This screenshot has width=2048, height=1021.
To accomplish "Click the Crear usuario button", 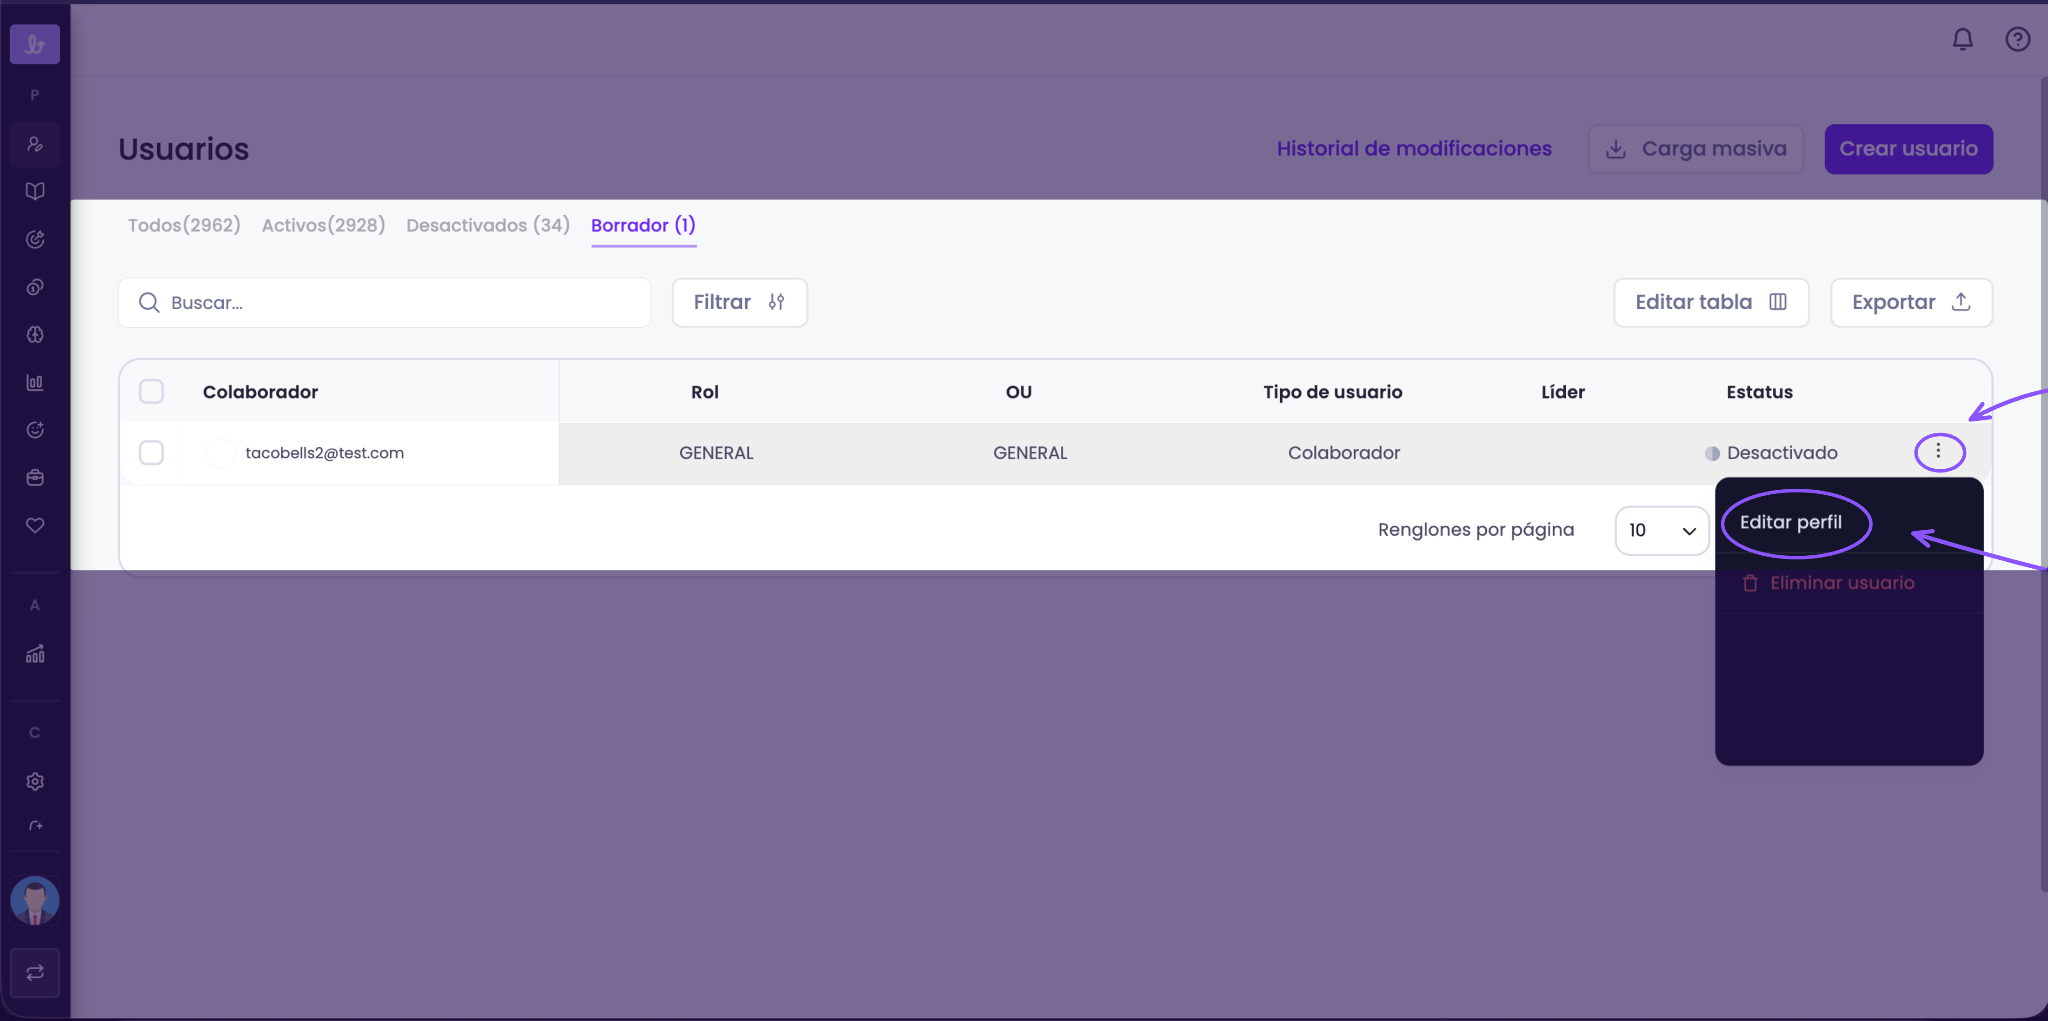I will pos(1908,149).
